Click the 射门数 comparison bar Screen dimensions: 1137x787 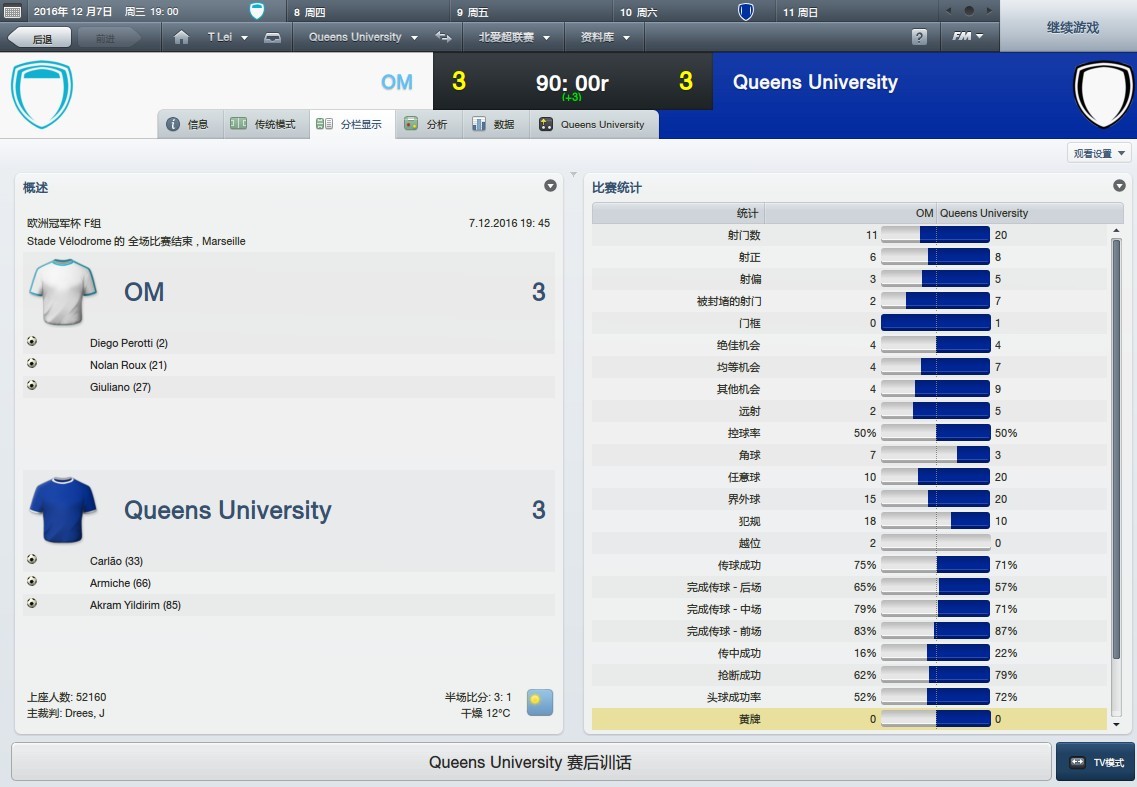click(x=935, y=234)
